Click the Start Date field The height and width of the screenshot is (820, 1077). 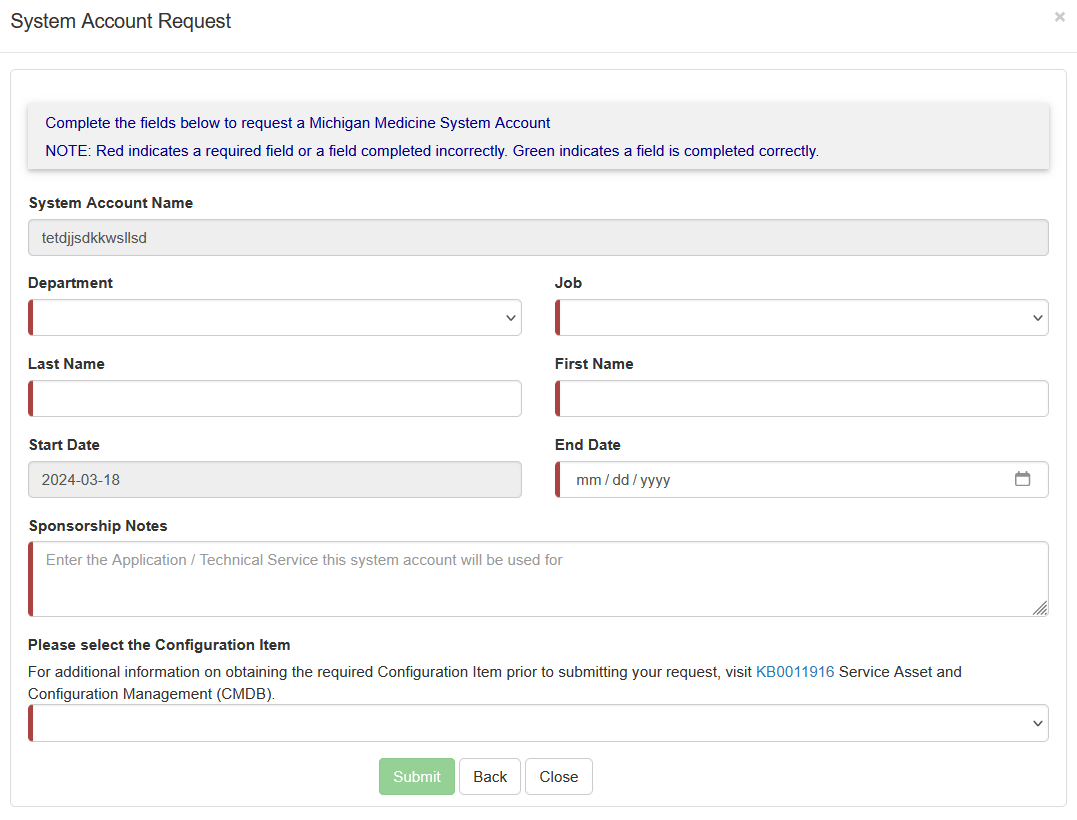tap(275, 479)
